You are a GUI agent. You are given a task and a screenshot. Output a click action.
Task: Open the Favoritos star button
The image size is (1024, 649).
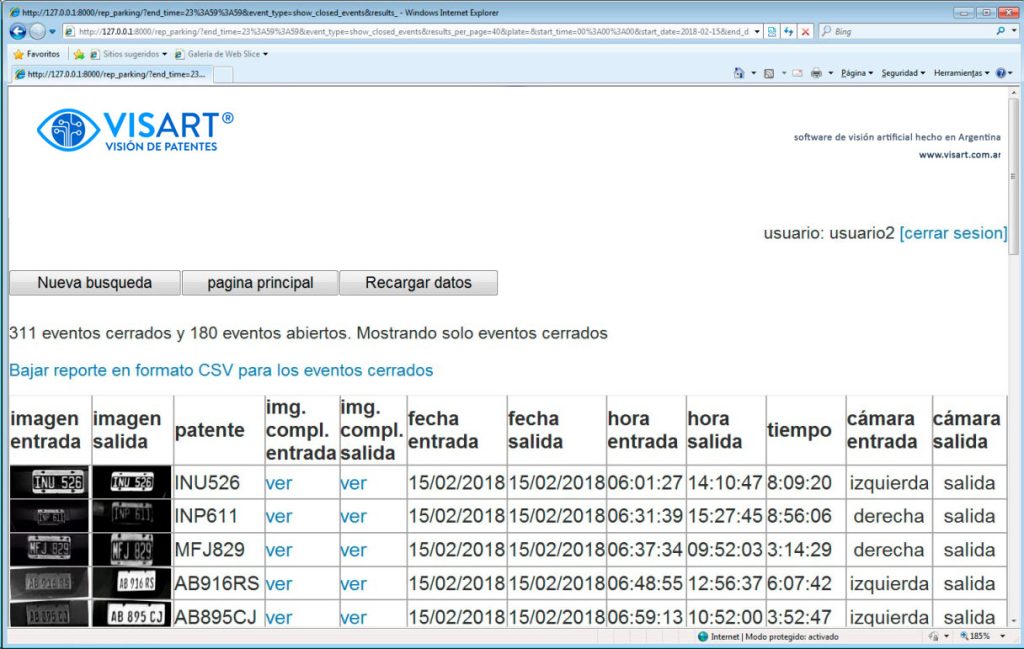click(x=37, y=54)
